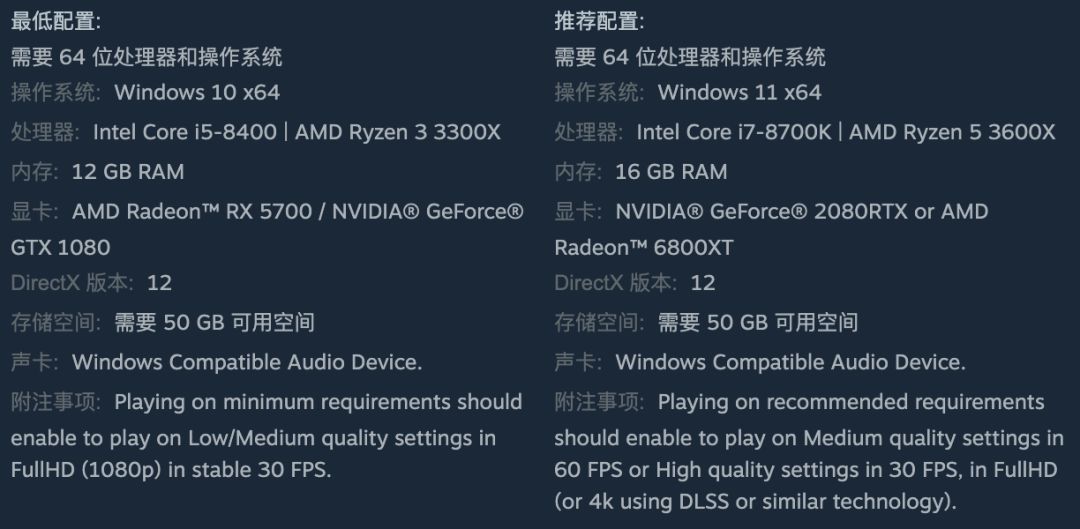This screenshot has width=1080, height=529.
Task: Click the Radeon 6800XT text
Action: tap(644, 247)
